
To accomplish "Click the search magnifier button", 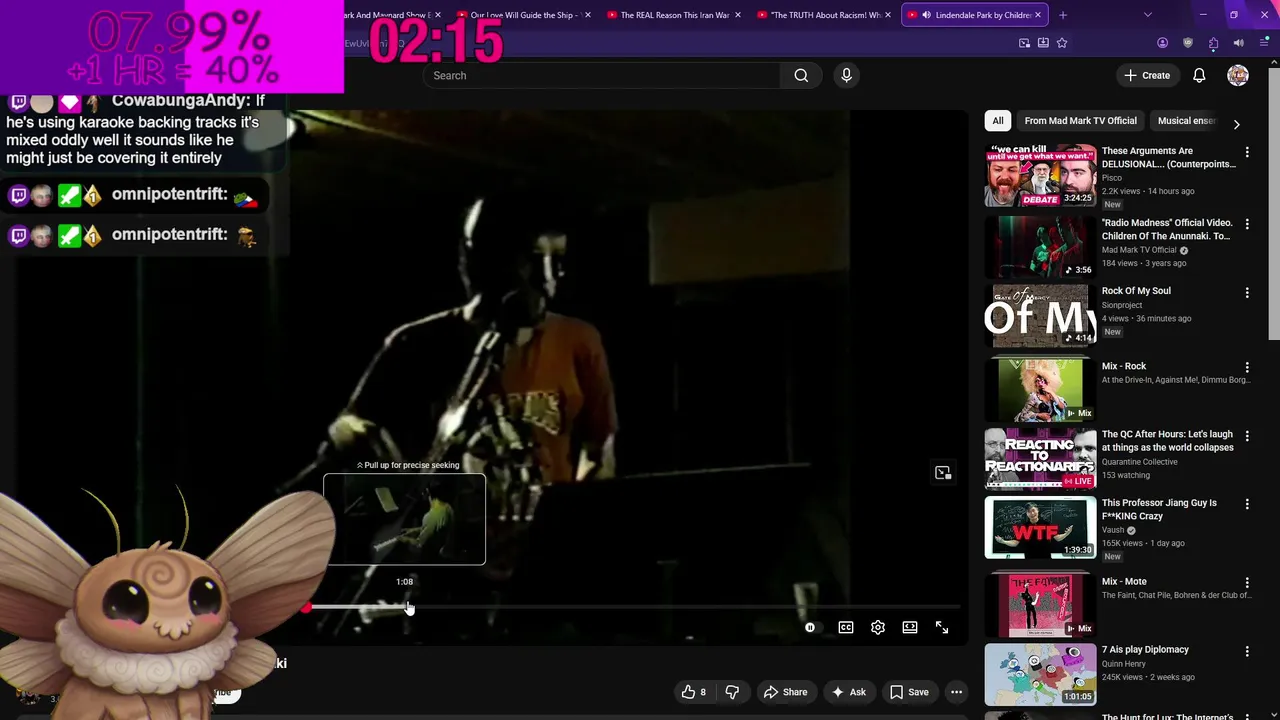I will coord(801,75).
